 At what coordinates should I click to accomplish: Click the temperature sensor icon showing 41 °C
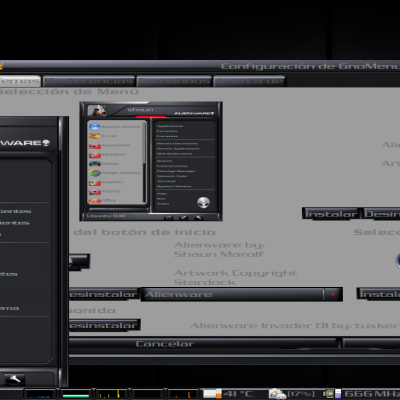tap(212, 394)
